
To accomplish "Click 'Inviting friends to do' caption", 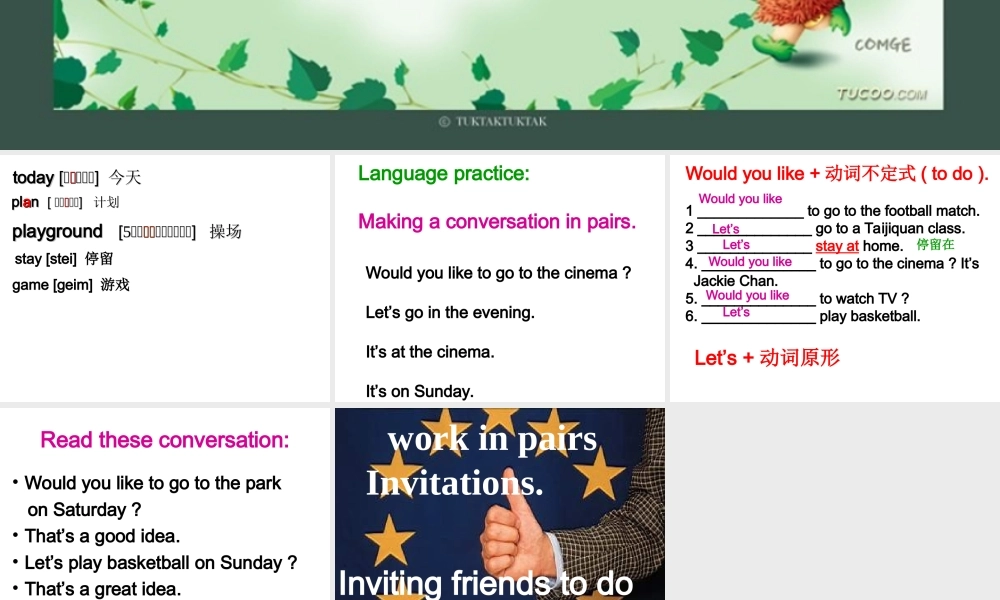I will tap(486, 583).
